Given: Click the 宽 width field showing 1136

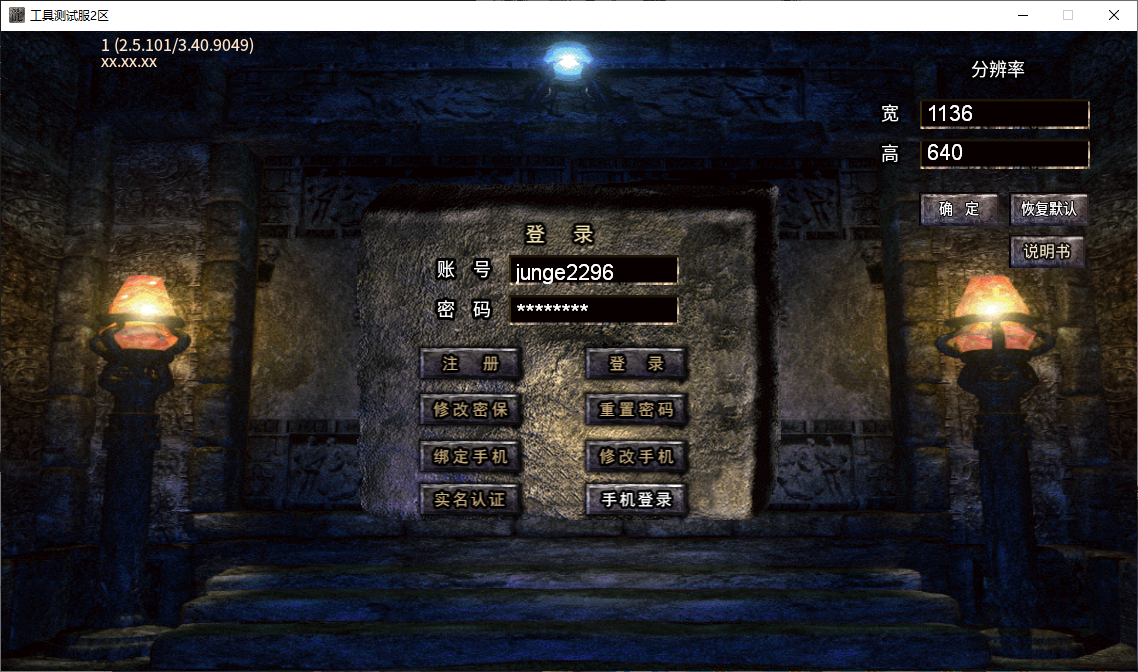Looking at the screenshot, I should tap(1004, 114).
